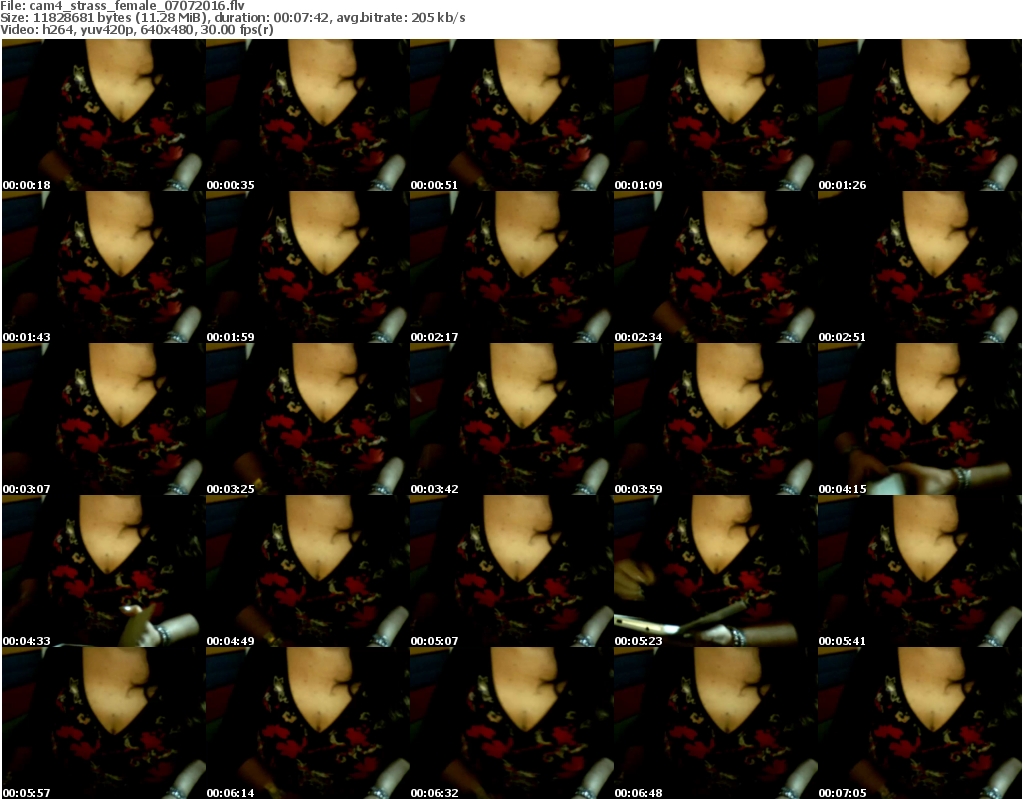Open the 00:05:07 thumbnail

(x=511, y=571)
